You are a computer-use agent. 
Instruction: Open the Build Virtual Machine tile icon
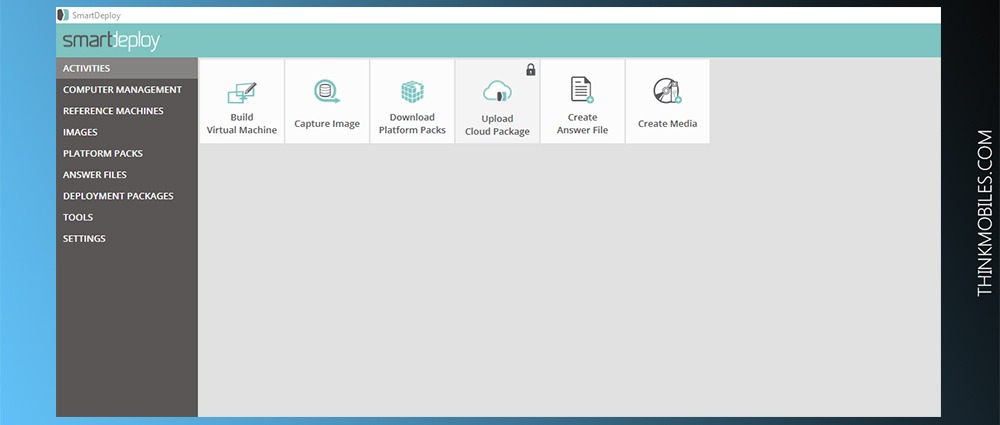(242, 93)
